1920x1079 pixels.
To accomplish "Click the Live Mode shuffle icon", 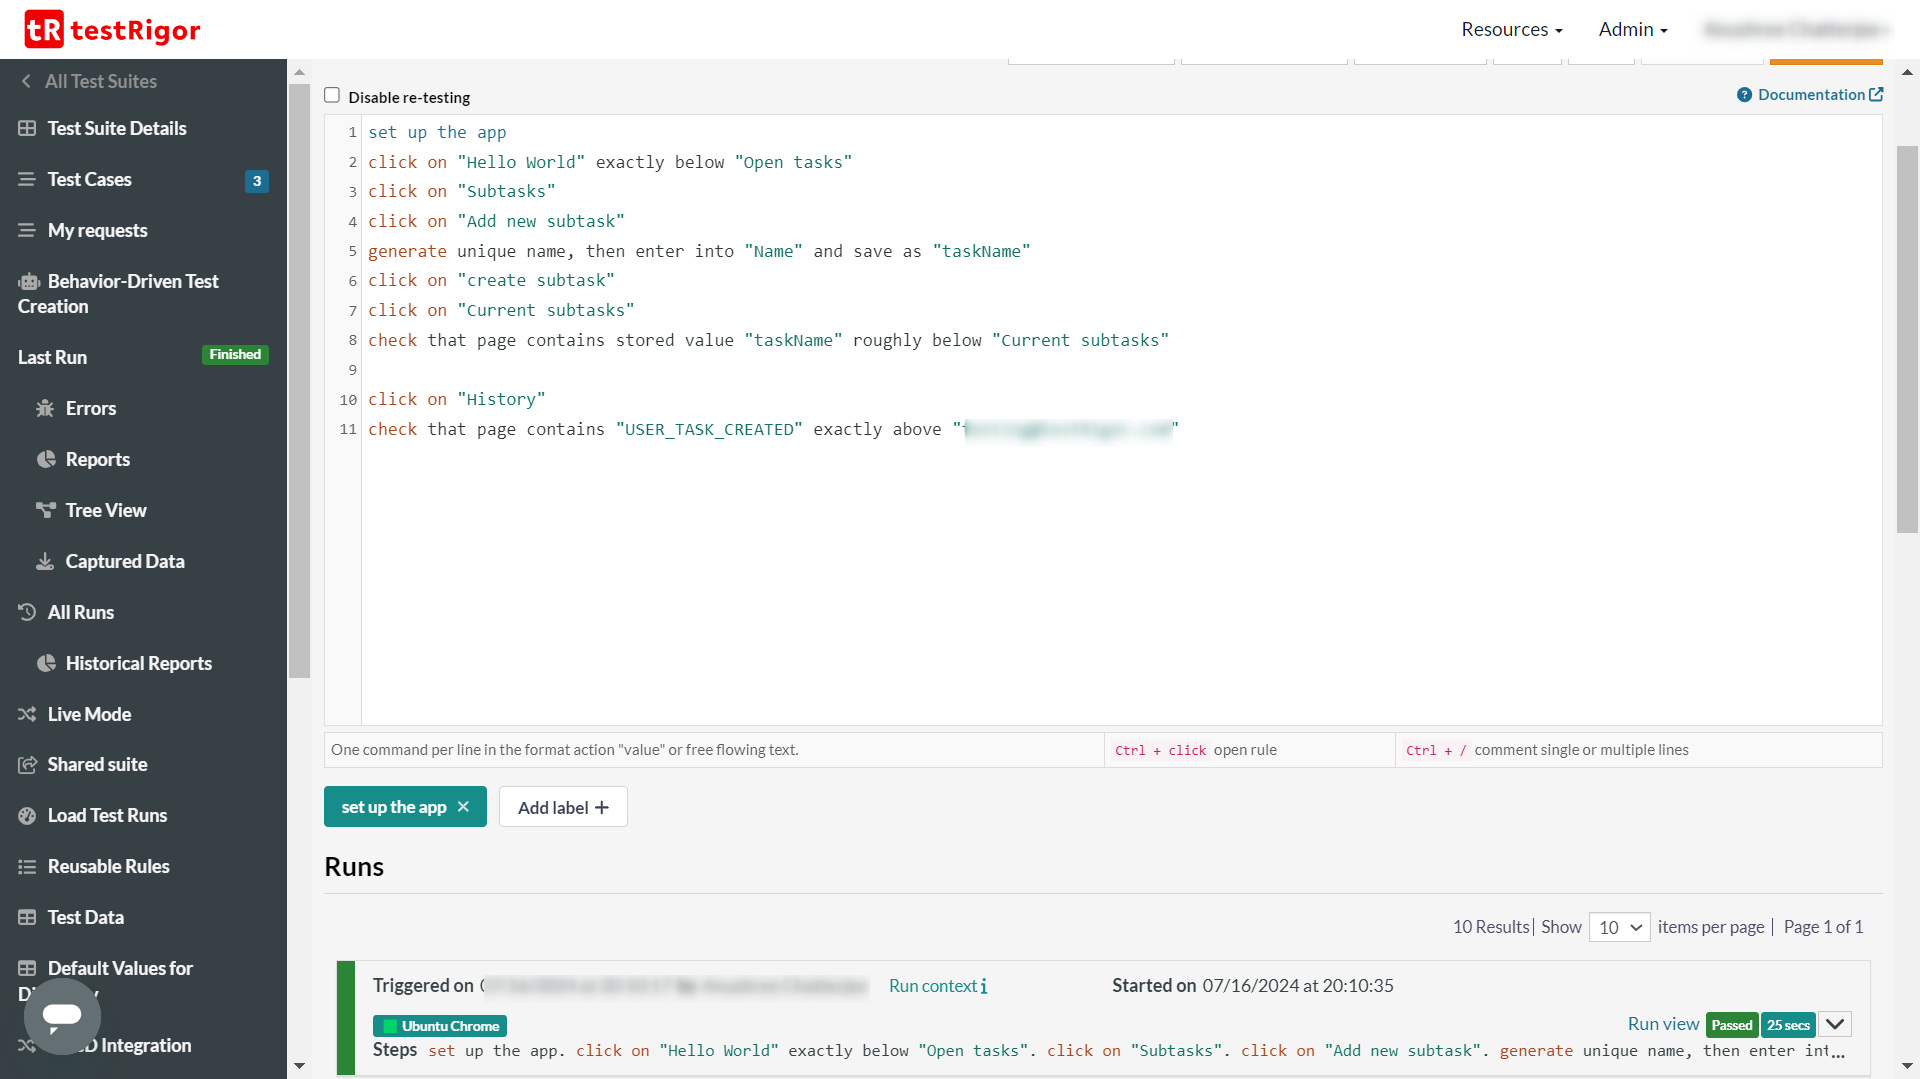I will (27, 714).
